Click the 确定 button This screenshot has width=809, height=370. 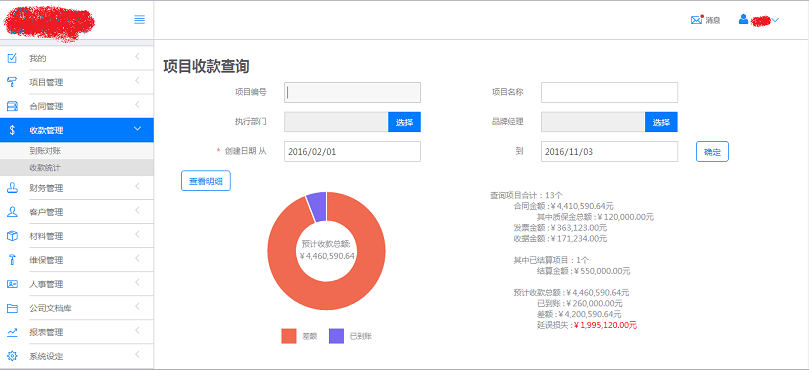point(712,152)
